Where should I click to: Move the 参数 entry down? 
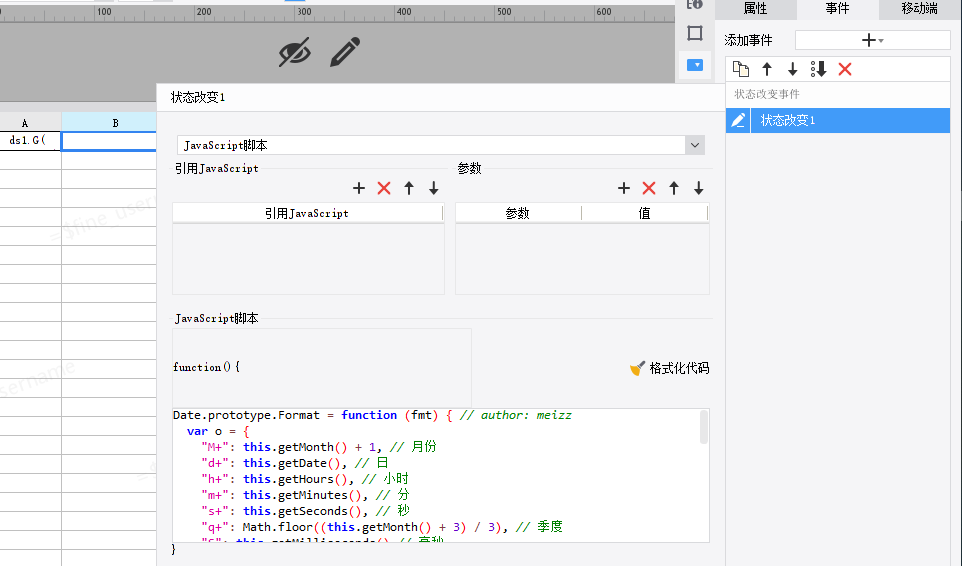[699, 188]
